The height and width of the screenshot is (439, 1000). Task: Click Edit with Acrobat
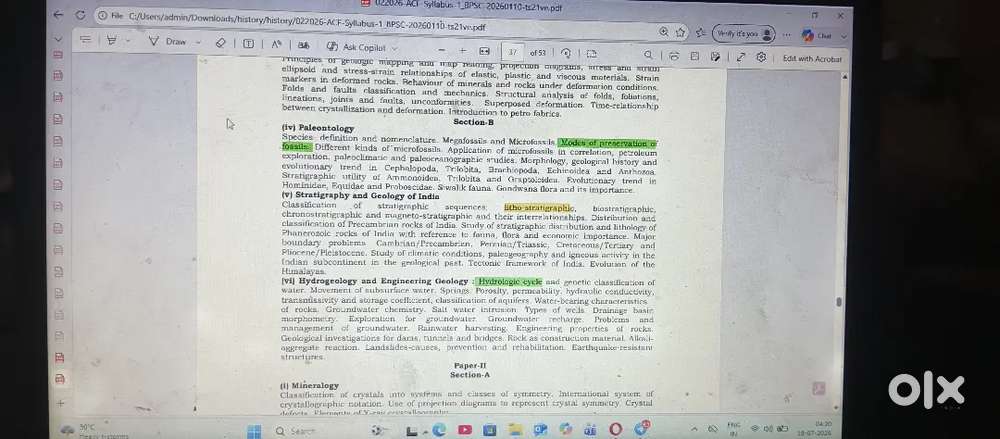click(812, 59)
